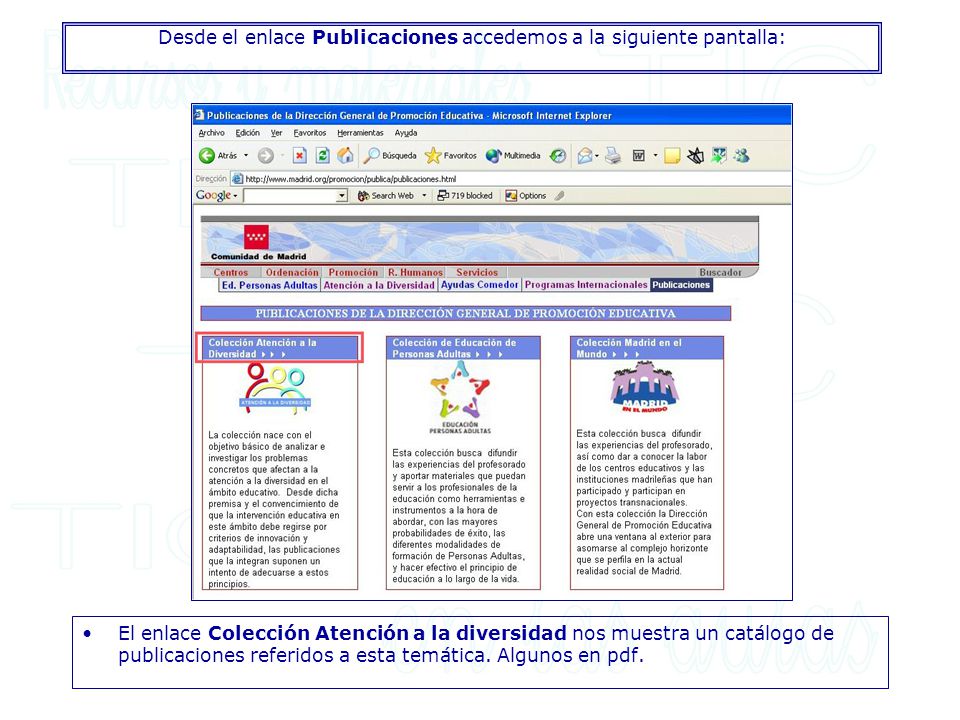Open the Favoritos star icon
The image size is (960, 720).
(432, 156)
